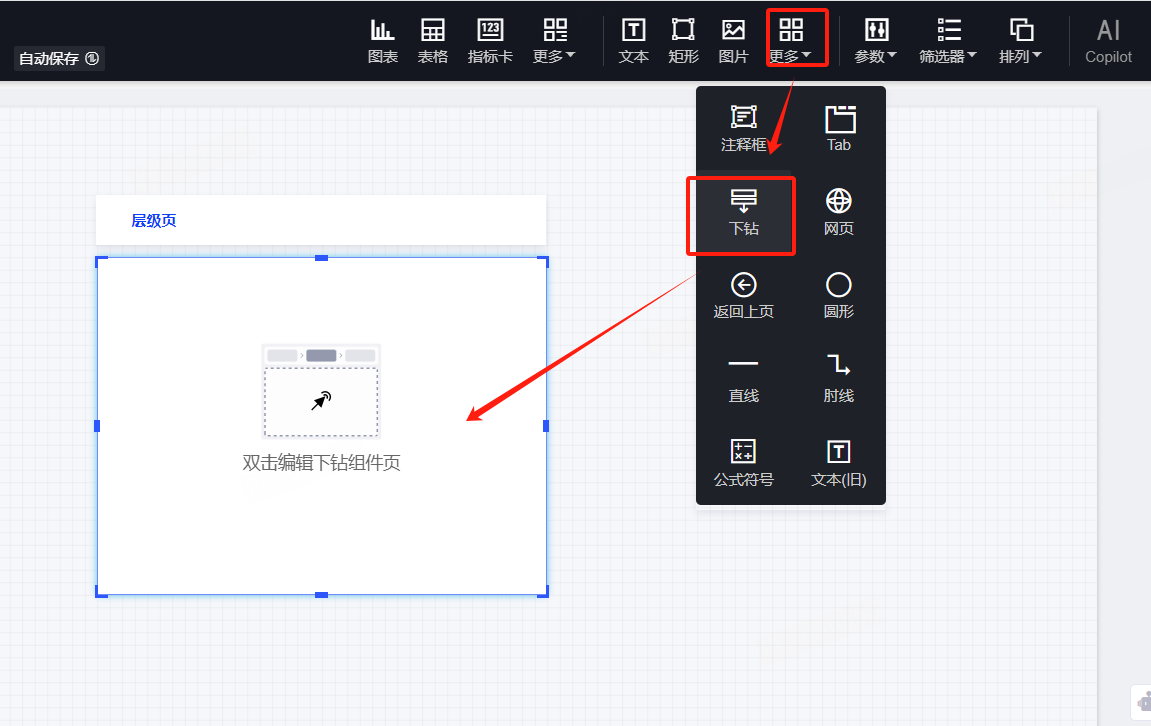
Task: Click the 图表 chart icon
Action: (x=382, y=39)
